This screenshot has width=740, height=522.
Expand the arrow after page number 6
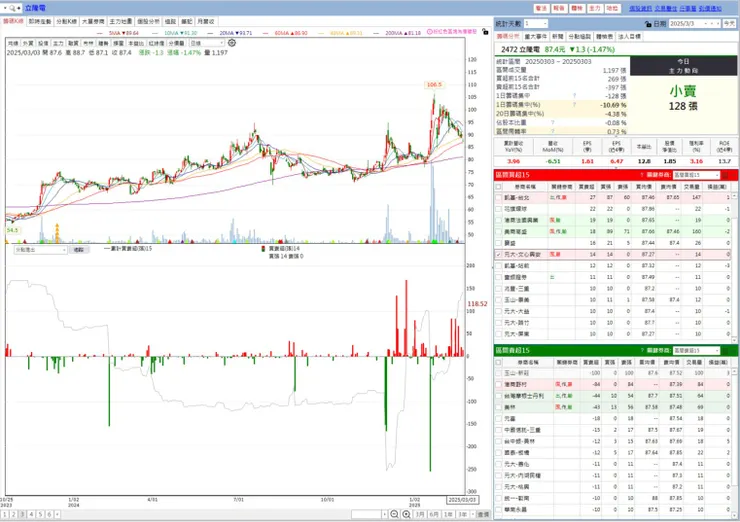click(x=57, y=514)
